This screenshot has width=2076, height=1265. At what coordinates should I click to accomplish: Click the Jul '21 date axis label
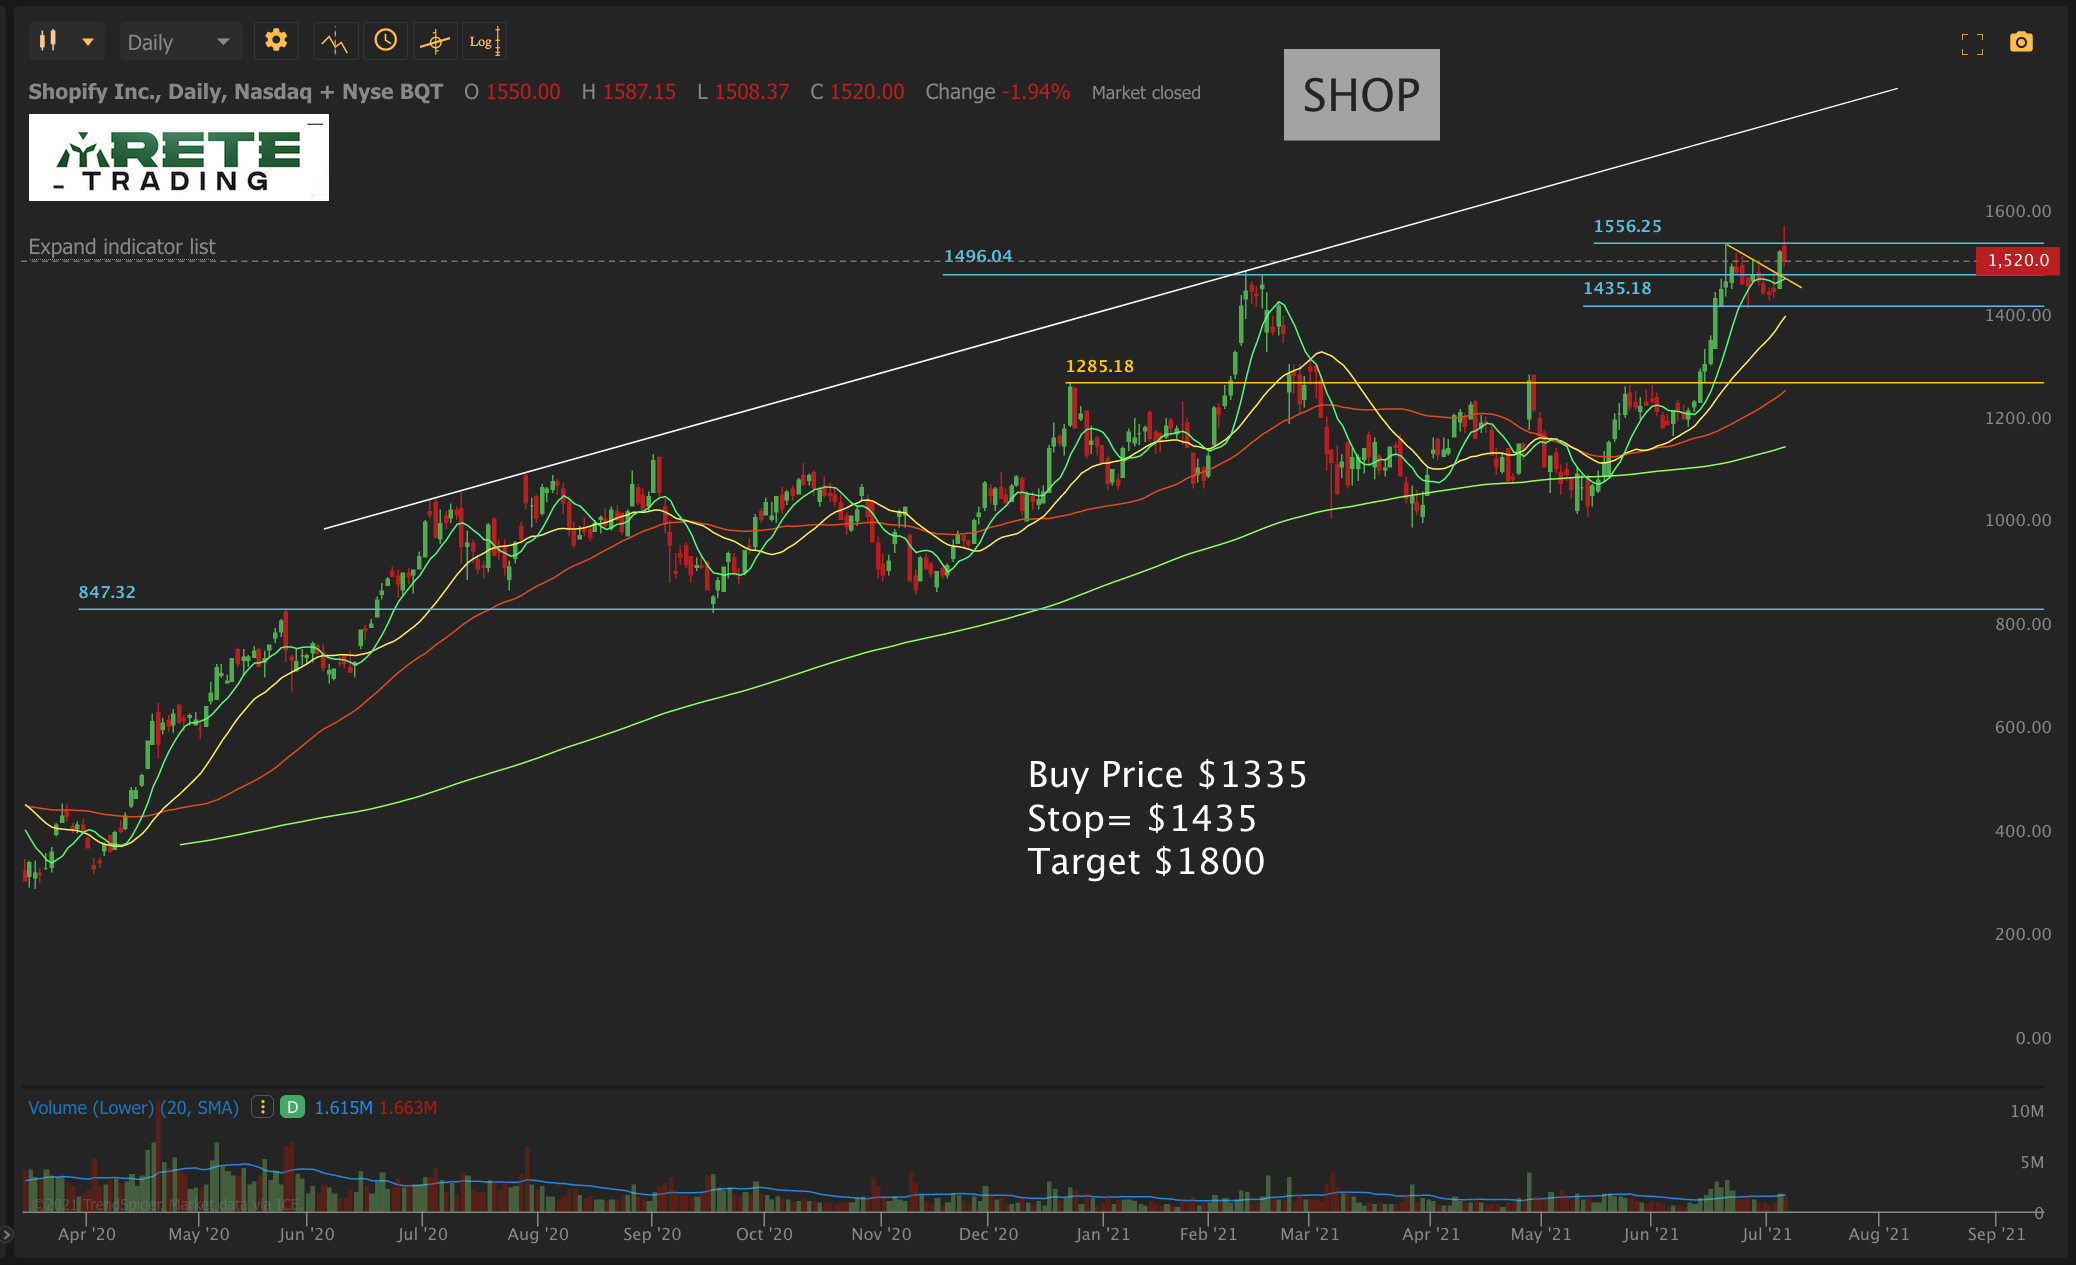pyautogui.click(x=1766, y=1234)
